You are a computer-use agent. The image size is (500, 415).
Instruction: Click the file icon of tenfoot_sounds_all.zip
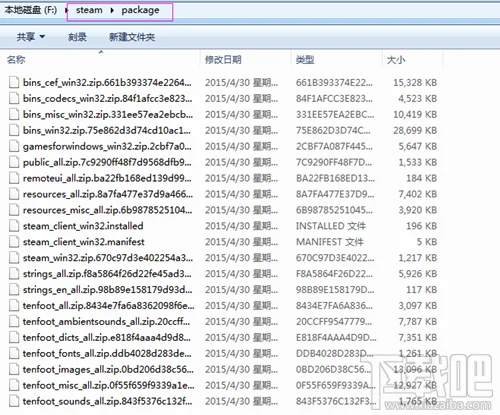click(14, 401)
